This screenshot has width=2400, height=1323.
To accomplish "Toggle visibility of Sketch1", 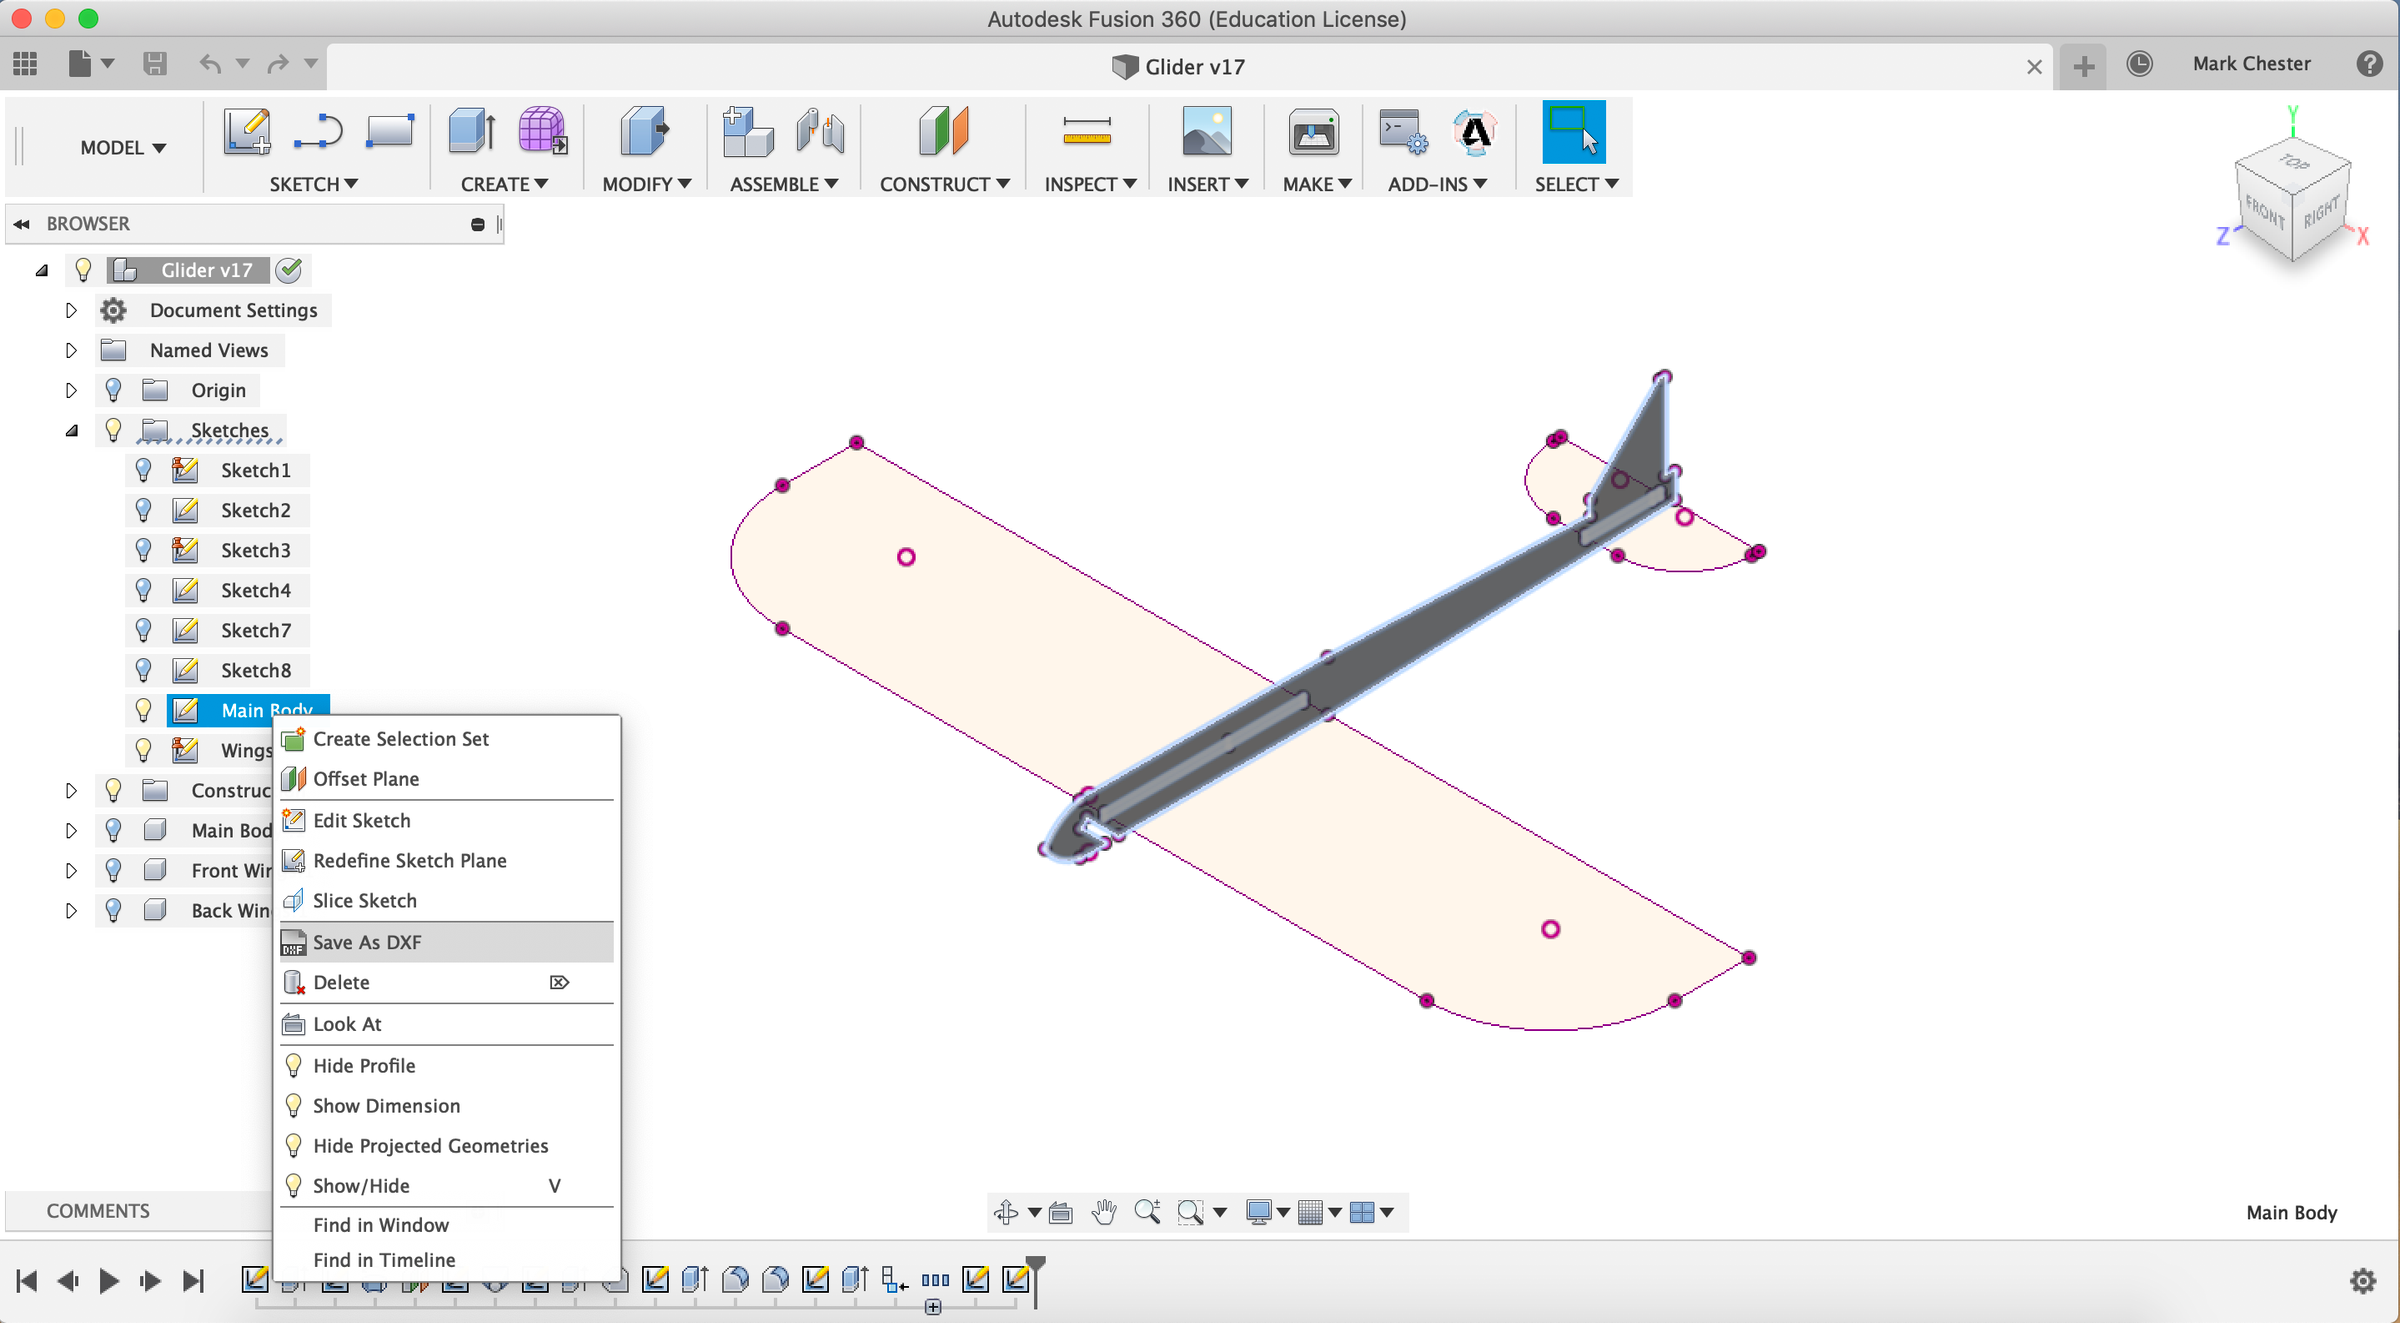I will pos(143,470).
